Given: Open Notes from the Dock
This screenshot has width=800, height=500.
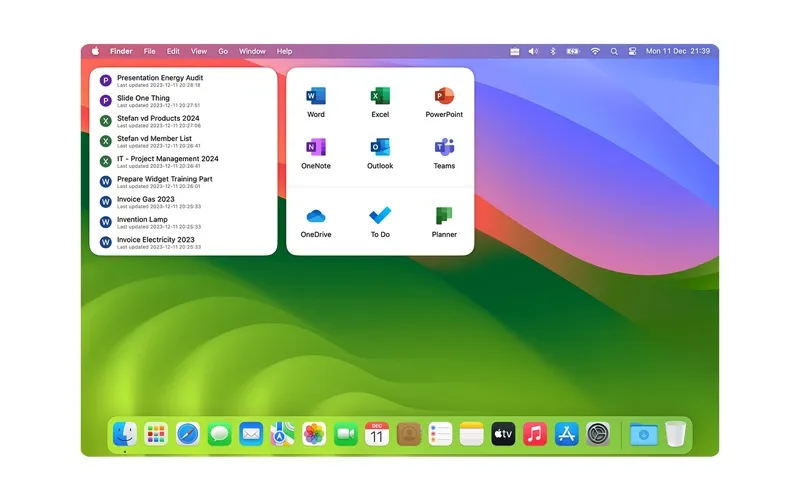Looking at the screenshot, I should coord(471,434).
